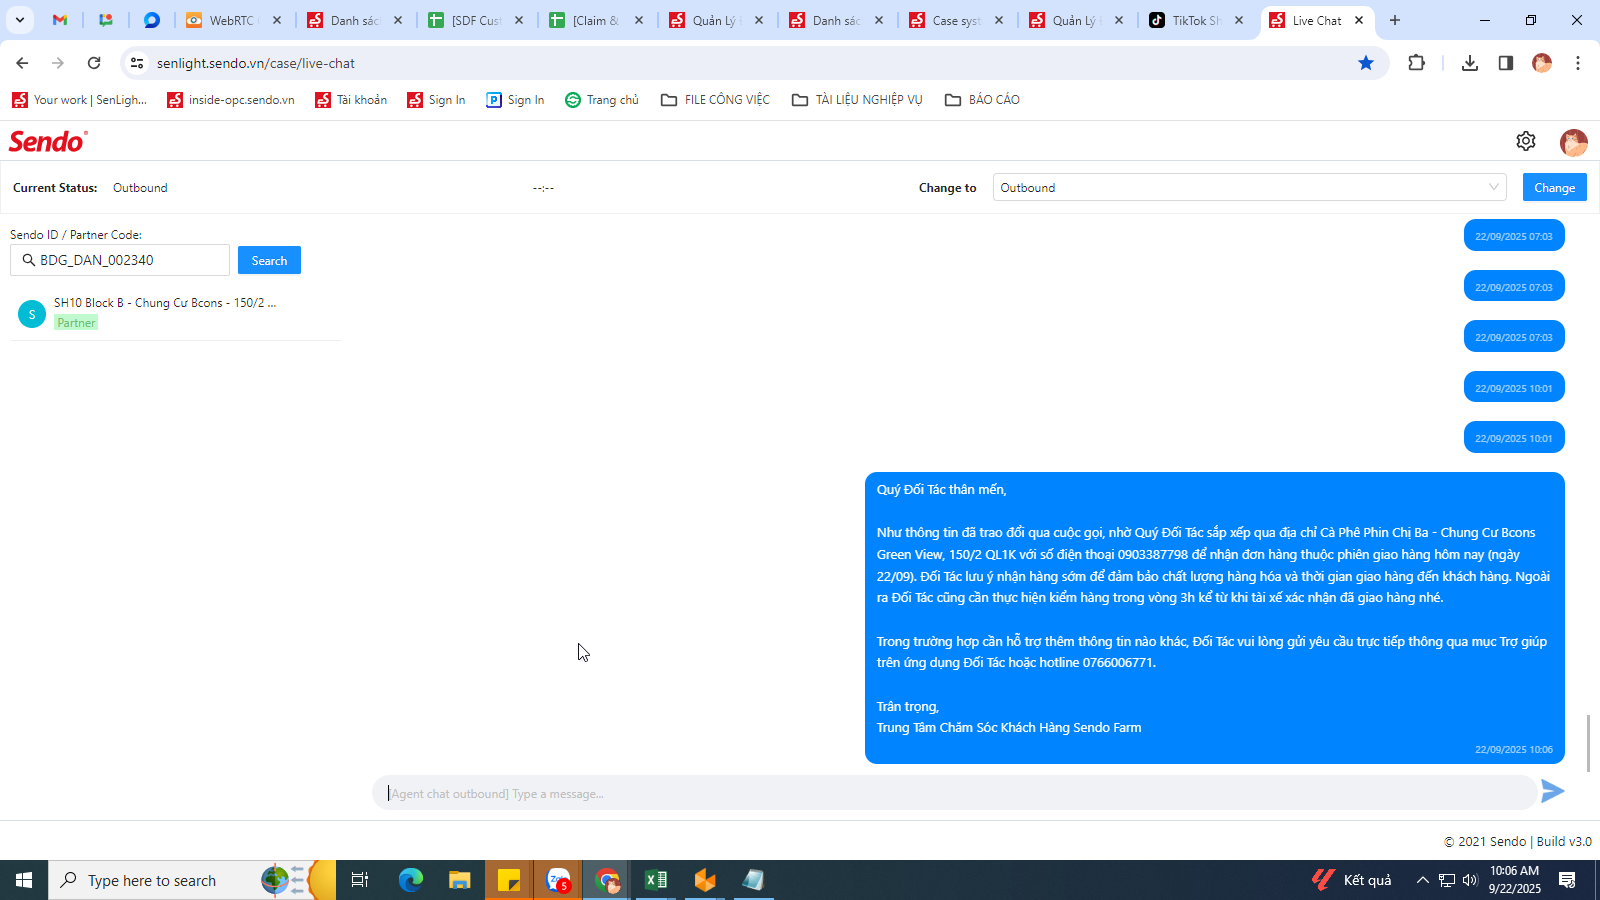1600x900 pixels.
Task: Open Chrome downloads icon
Action: [1469, 63]
